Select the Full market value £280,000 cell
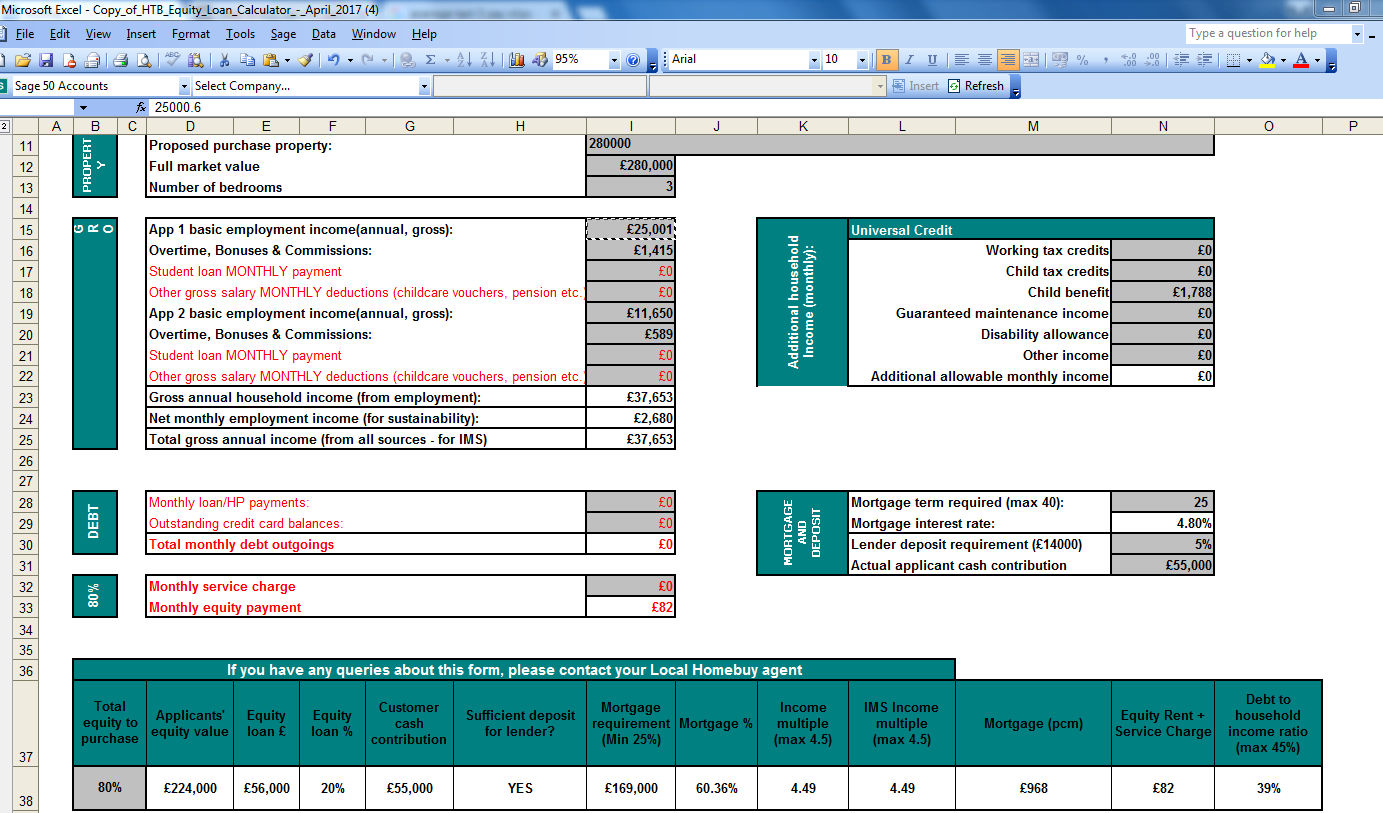Image resolution: width=1383 pixels, height=813 pixels. point(630,166)
